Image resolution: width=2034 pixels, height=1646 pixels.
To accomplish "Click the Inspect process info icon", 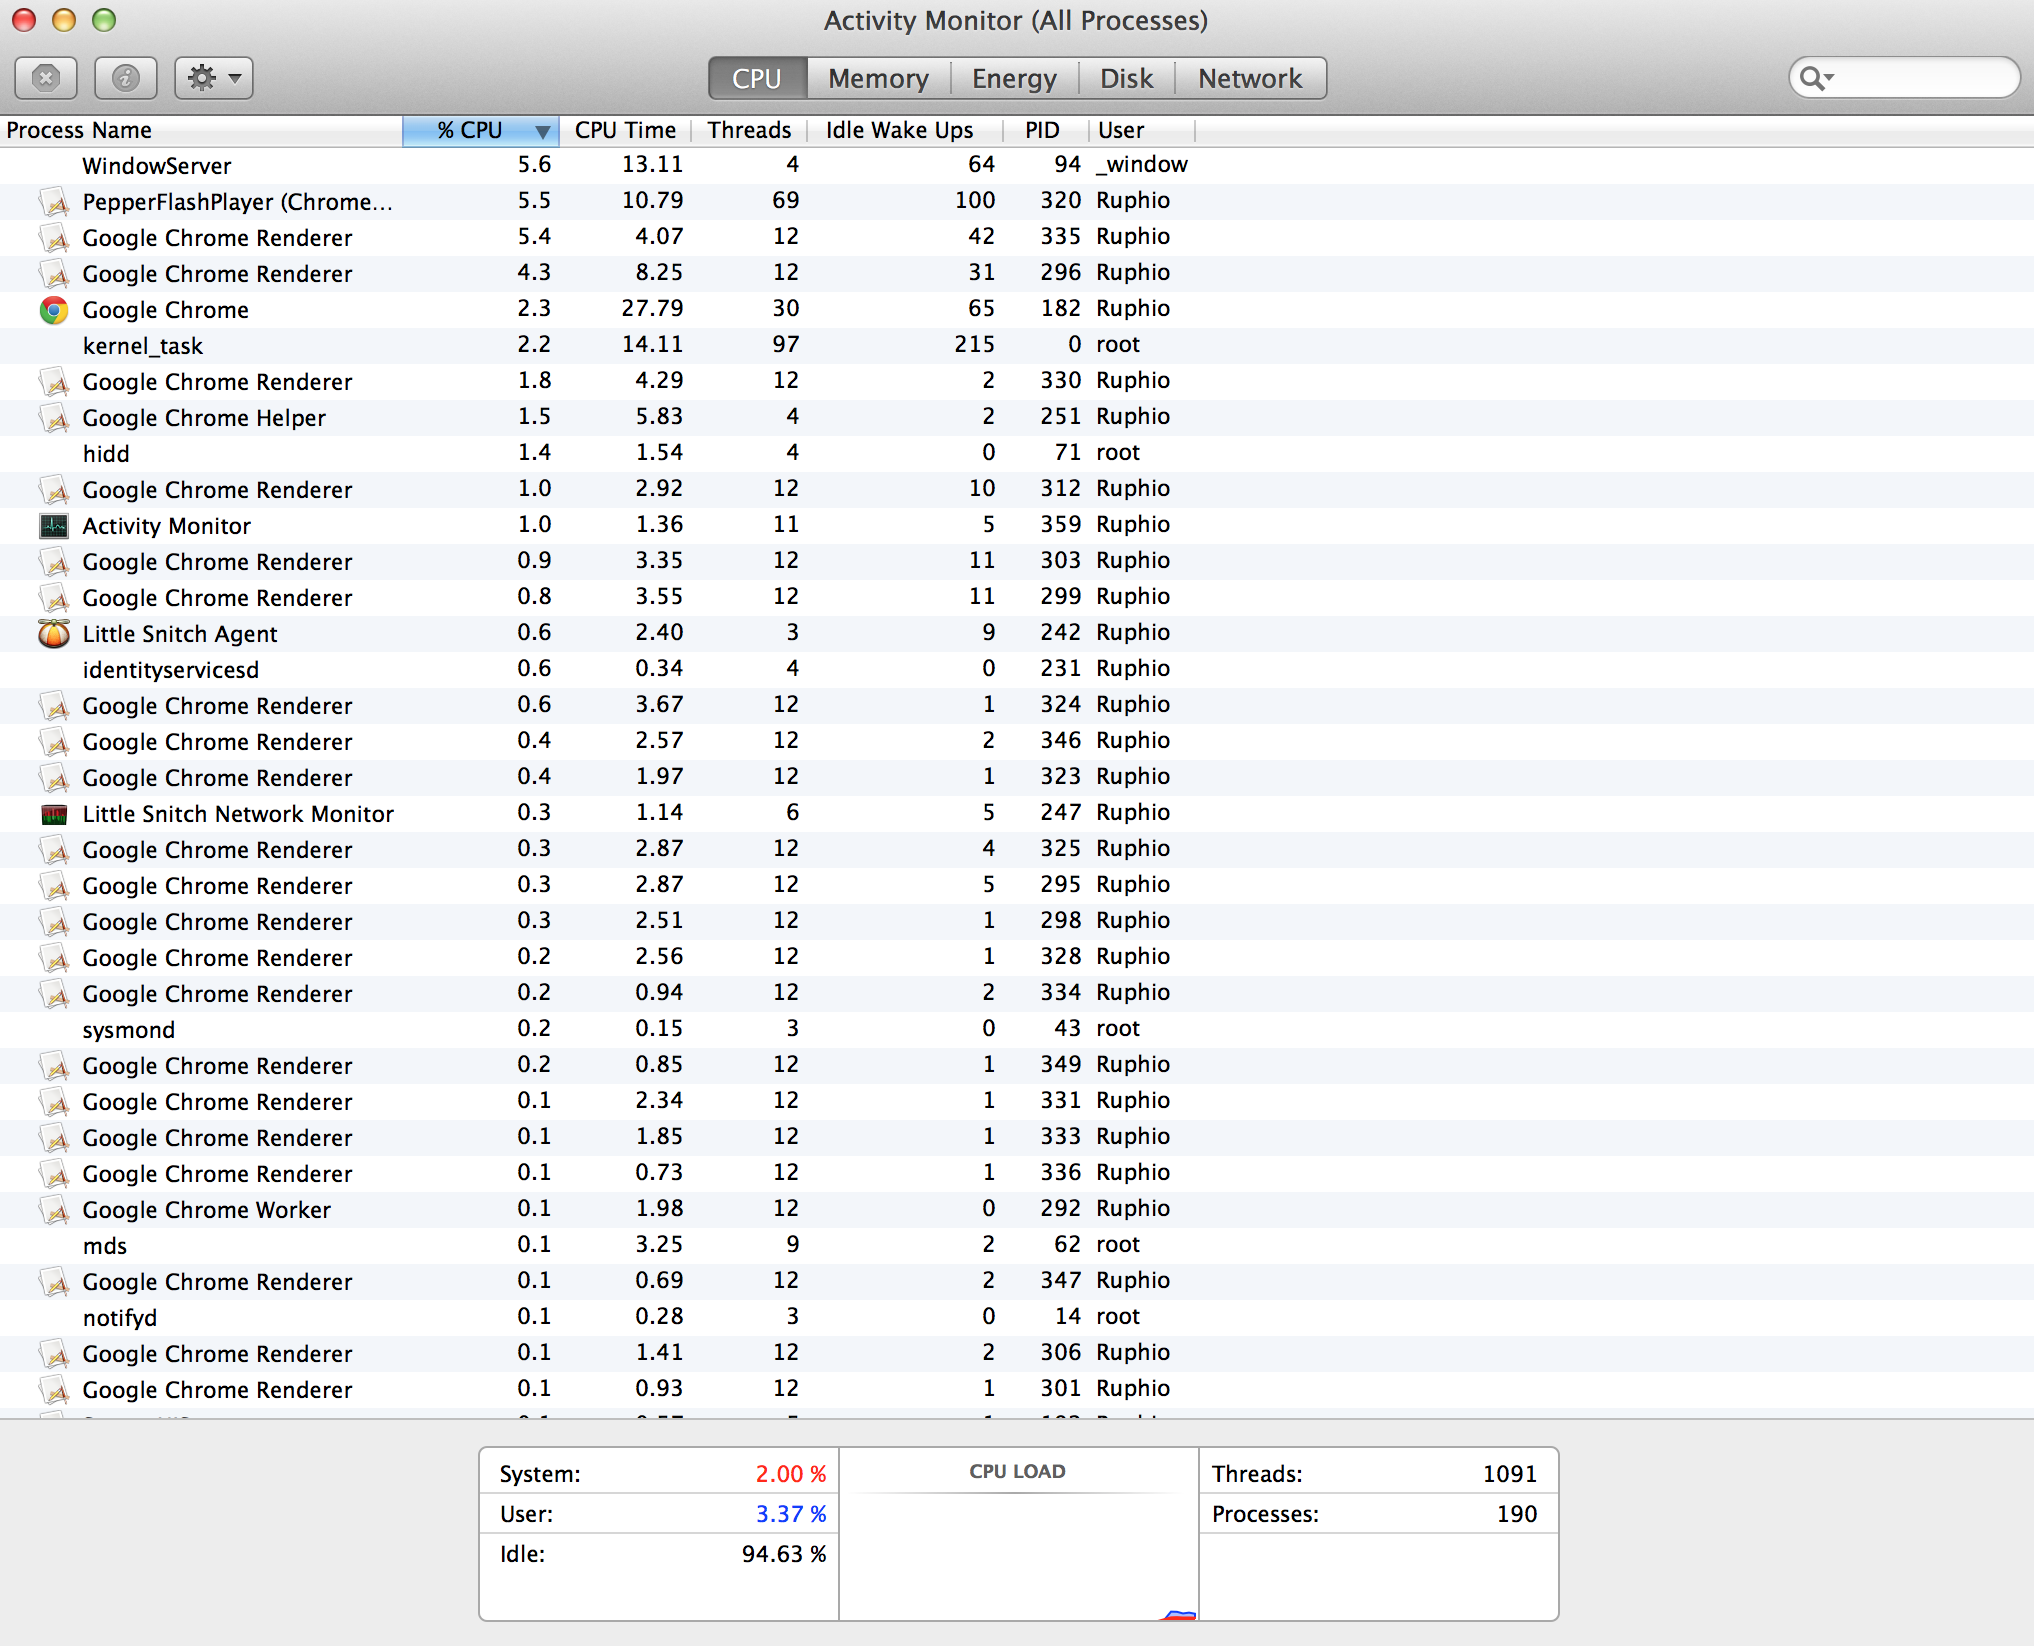I will (125, 78).
